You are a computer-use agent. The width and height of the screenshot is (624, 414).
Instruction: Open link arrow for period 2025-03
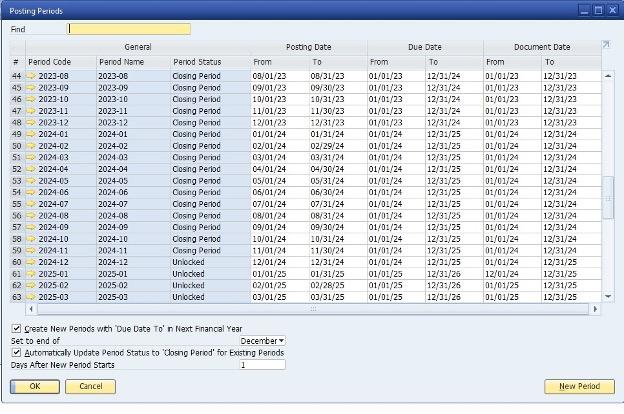[31, 297]
